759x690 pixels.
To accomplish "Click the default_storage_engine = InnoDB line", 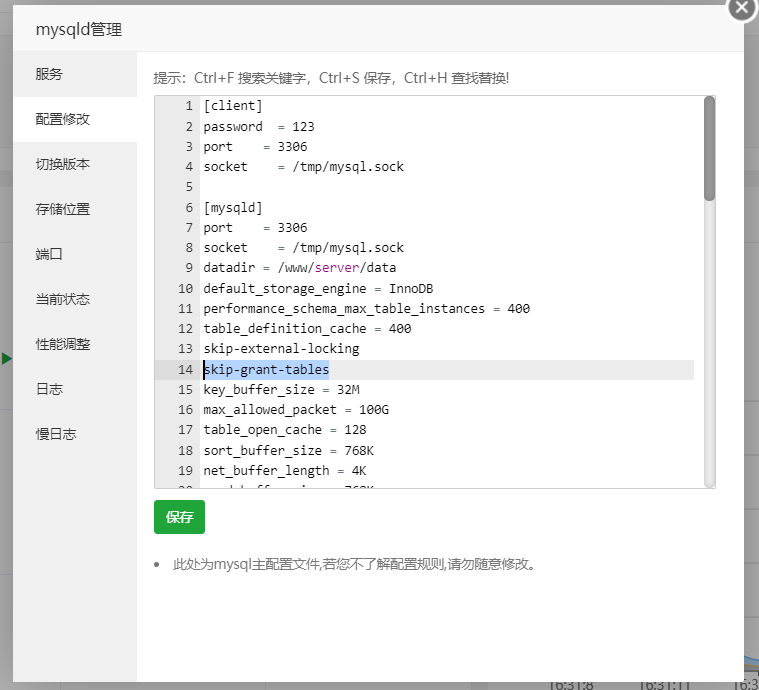I will [x=318, y=289].
